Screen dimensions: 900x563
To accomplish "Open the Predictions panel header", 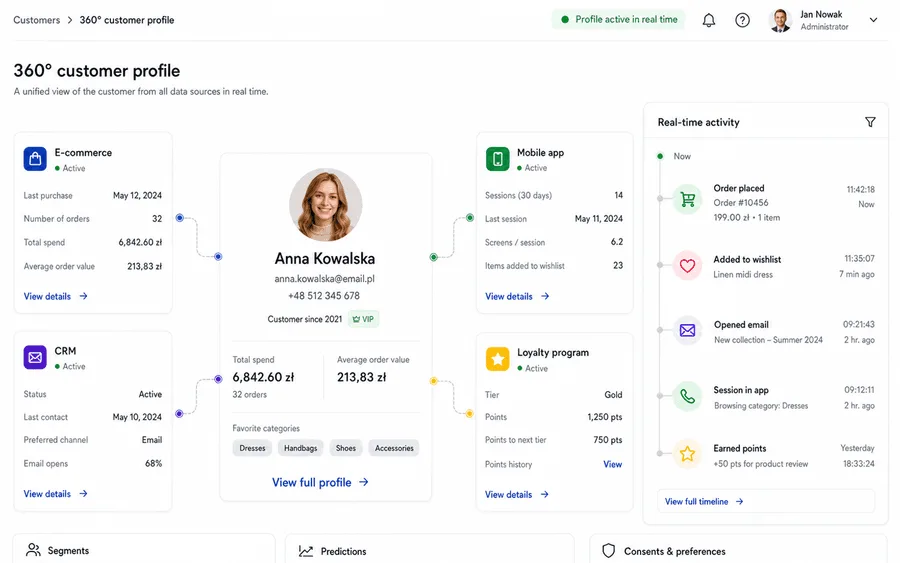I will click(x=429, y=550).
